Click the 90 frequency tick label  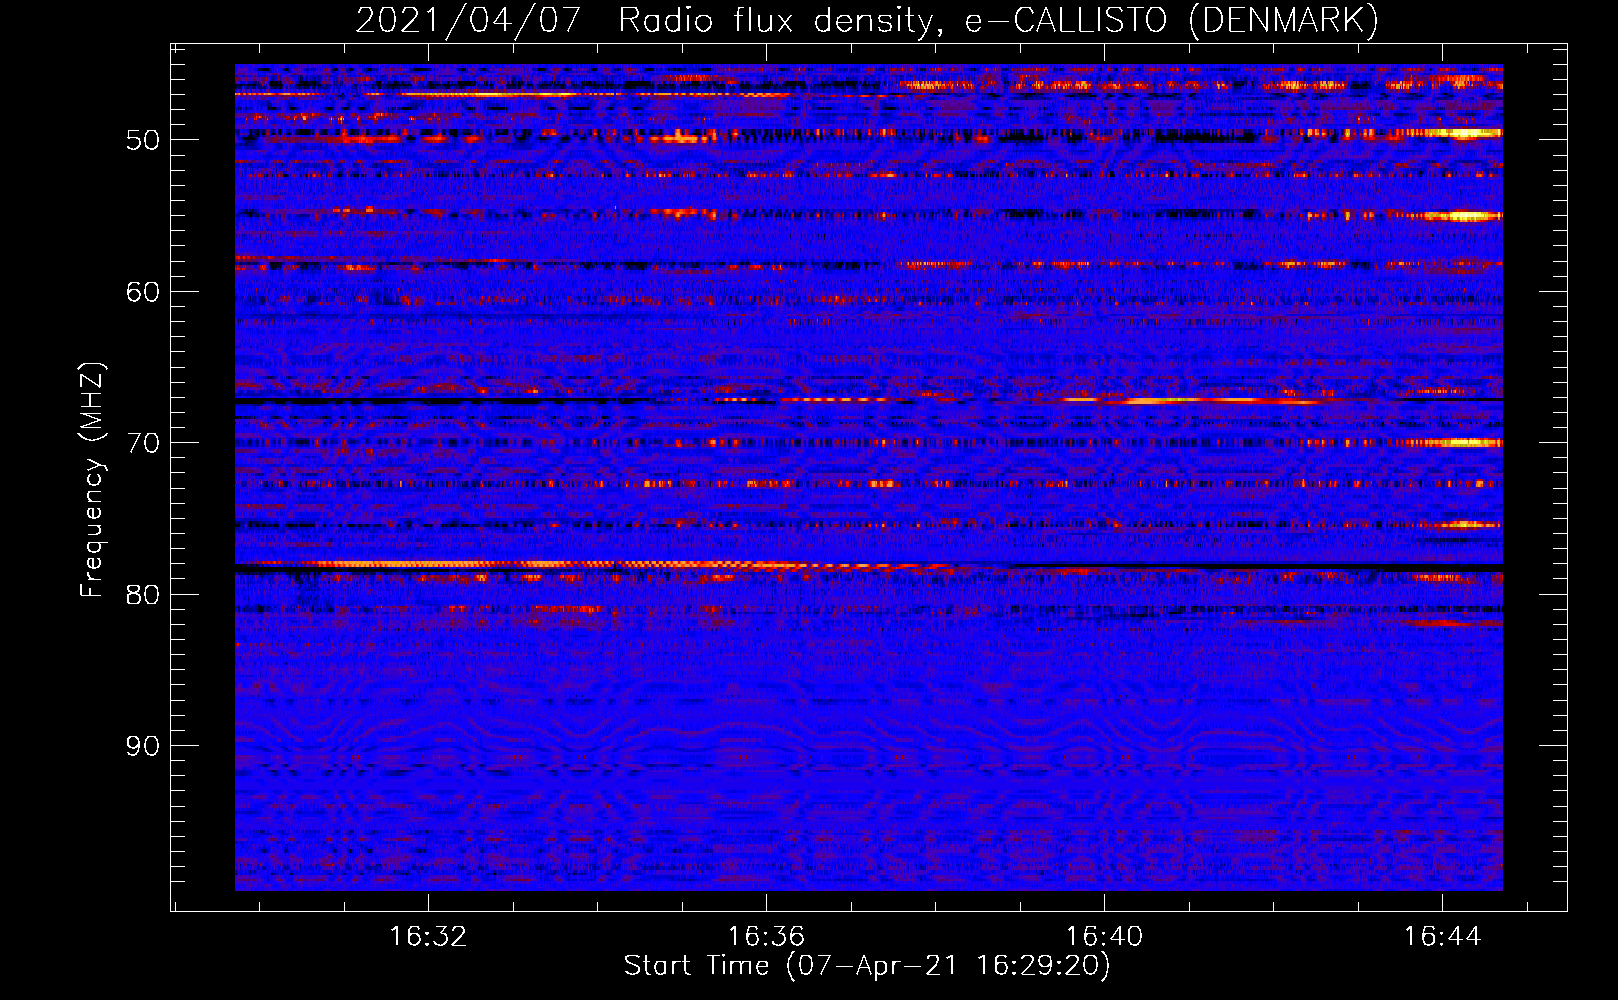143,746
